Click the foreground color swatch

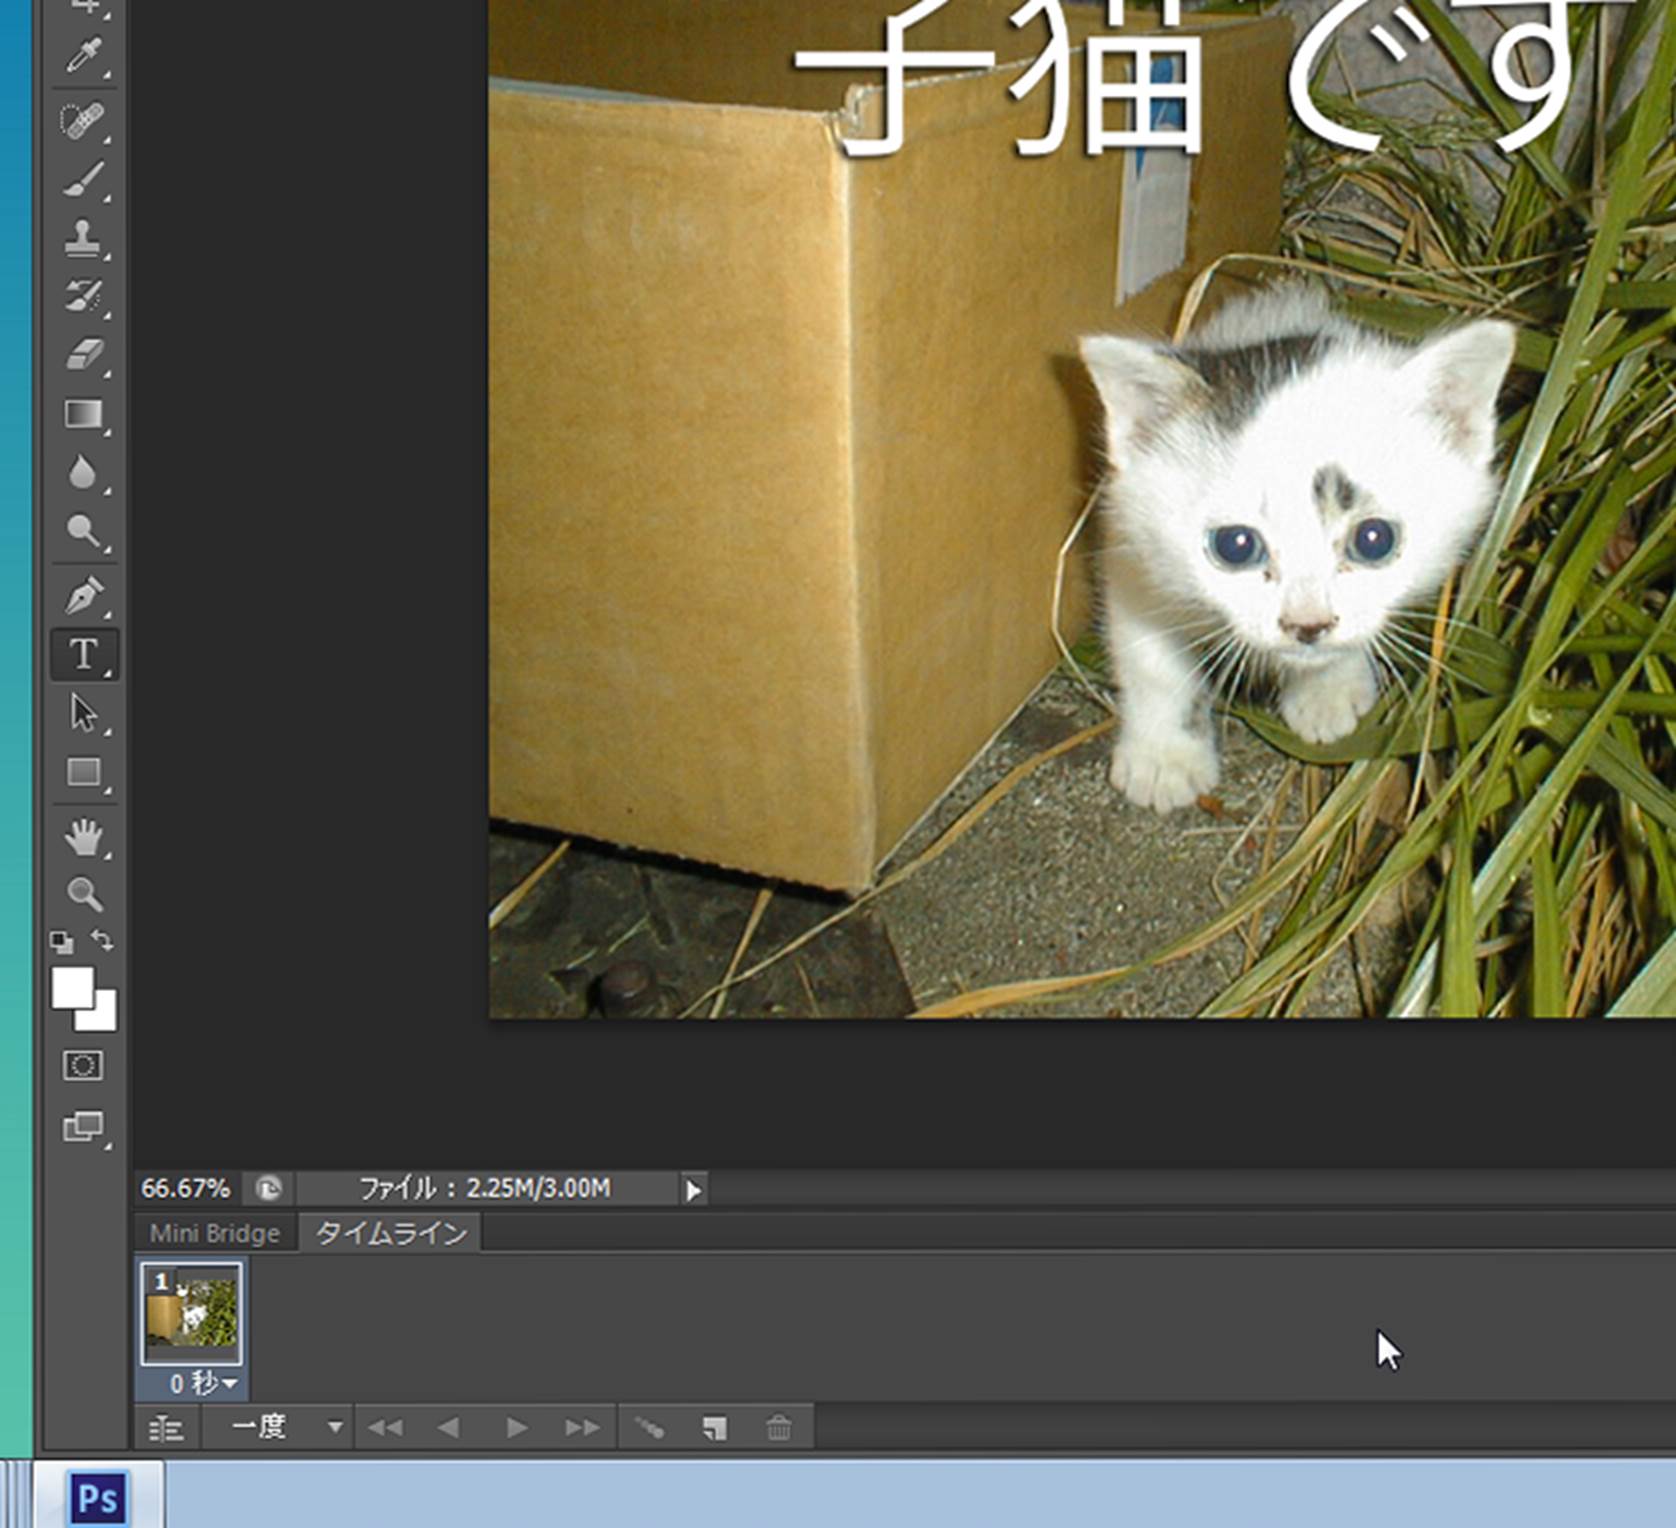[x=70, y=986]
